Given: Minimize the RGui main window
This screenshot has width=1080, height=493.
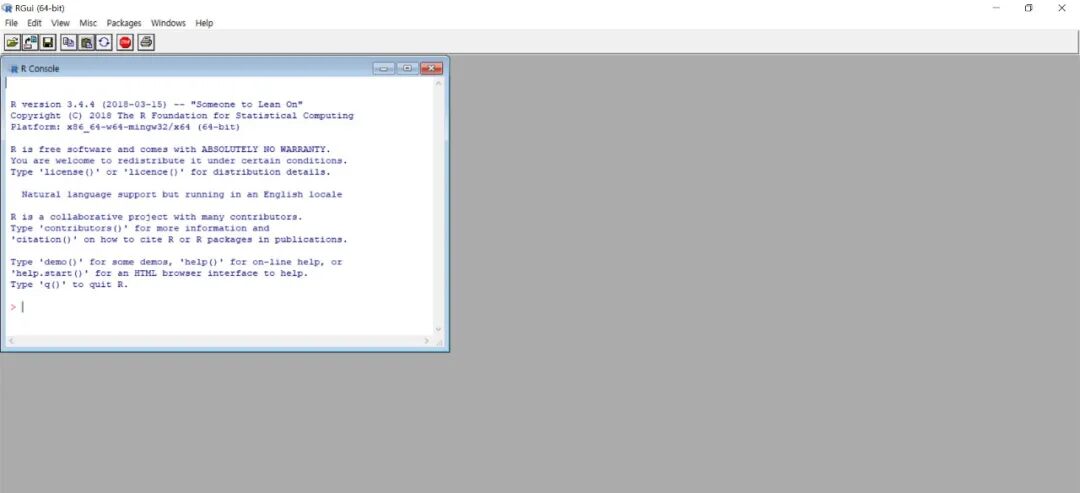Looking at the screenshot, I should pyautogui.click(x=997, y=8).
